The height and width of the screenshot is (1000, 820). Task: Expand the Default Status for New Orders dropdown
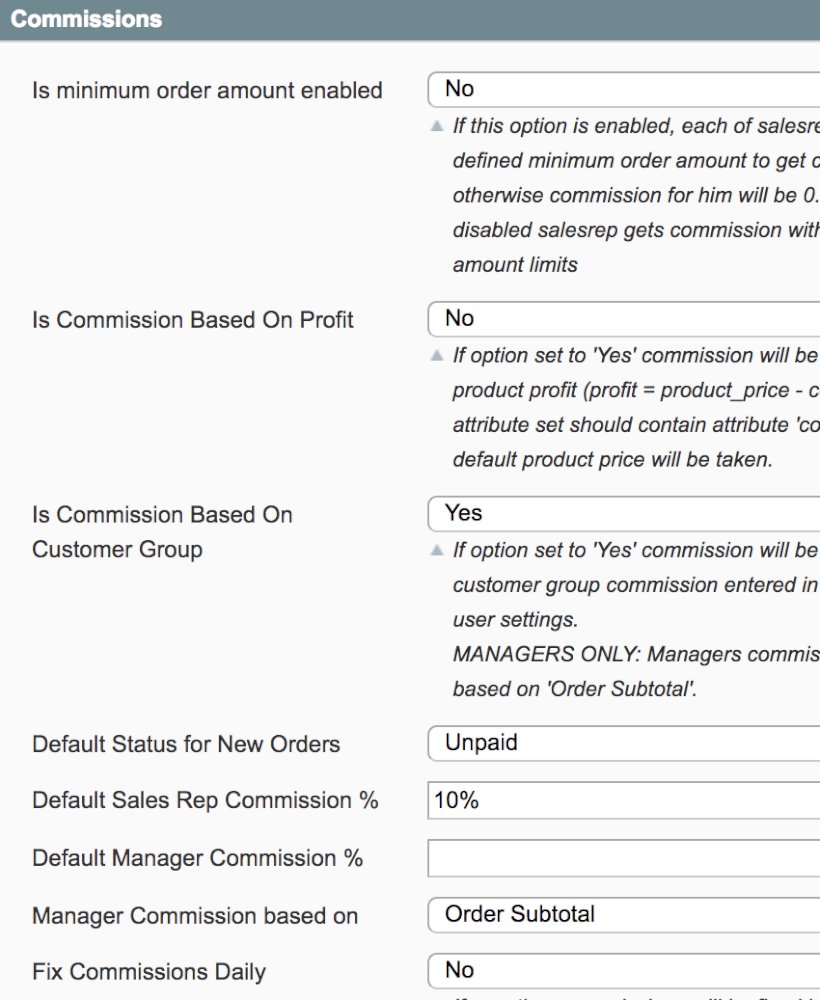pos(623,743)
